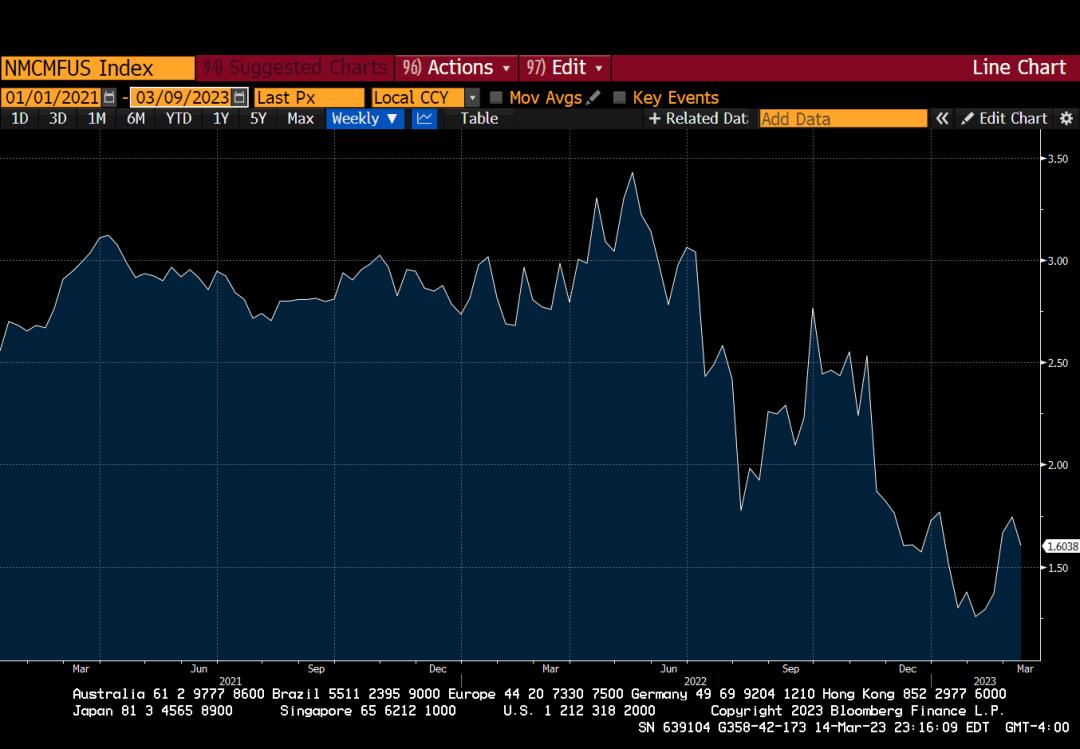Click the Edit Chart pencil button
1080x749 pixels.
[x=1004, y=118]
